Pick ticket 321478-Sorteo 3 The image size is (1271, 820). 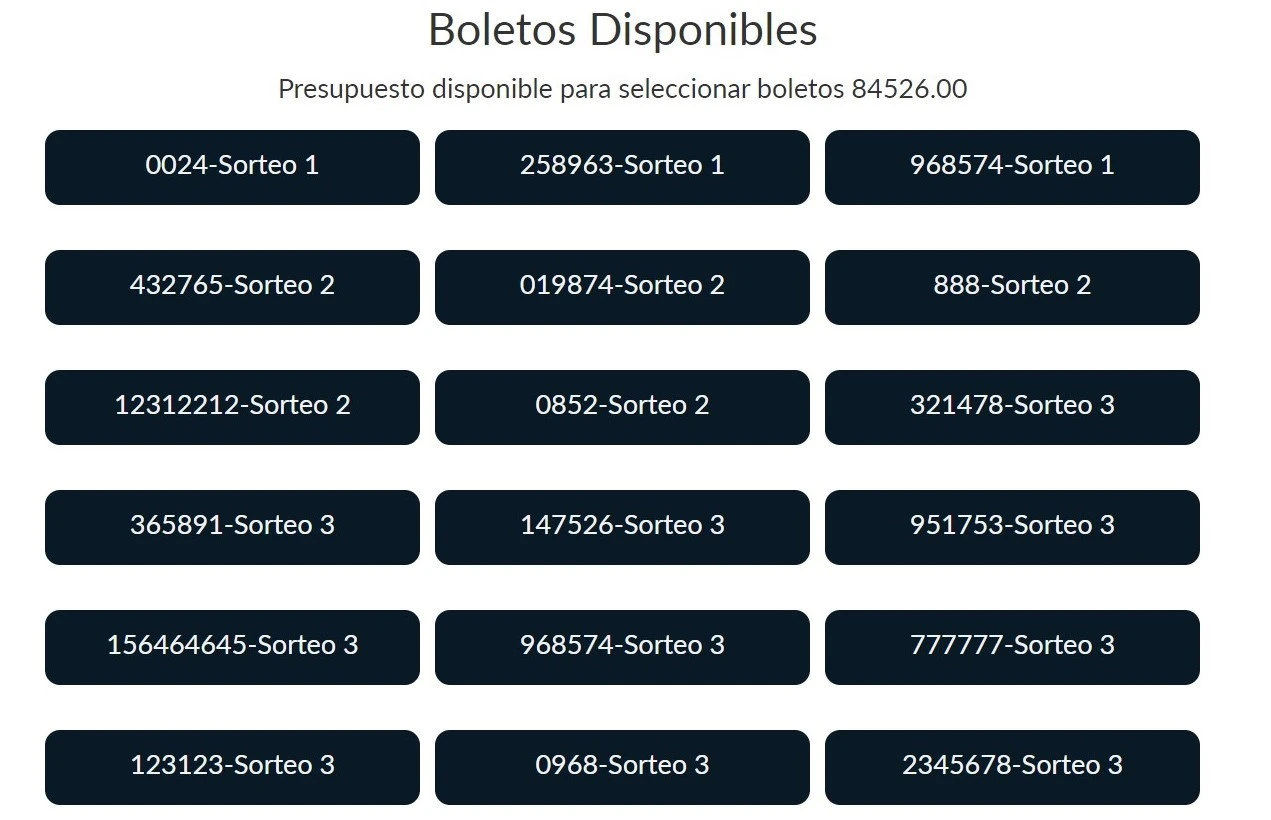pyautogui.click(x=1012, y=407)
